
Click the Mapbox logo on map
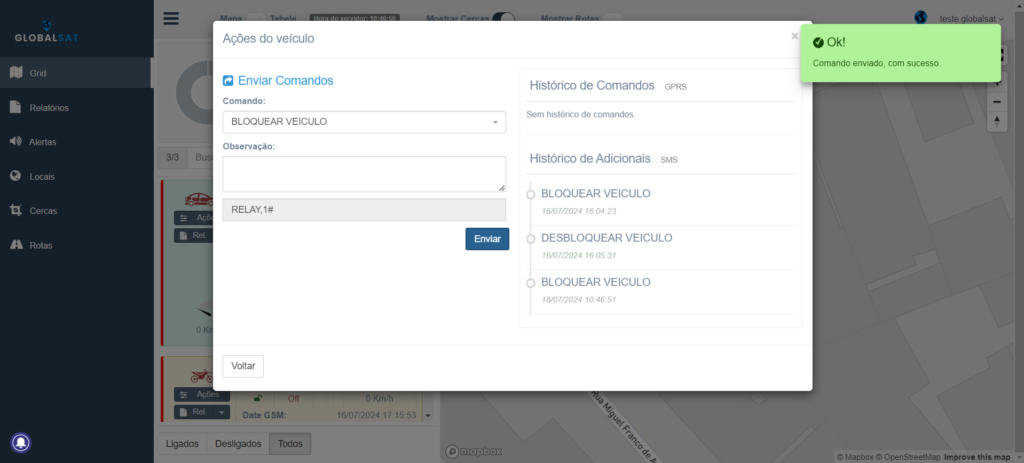473,451
